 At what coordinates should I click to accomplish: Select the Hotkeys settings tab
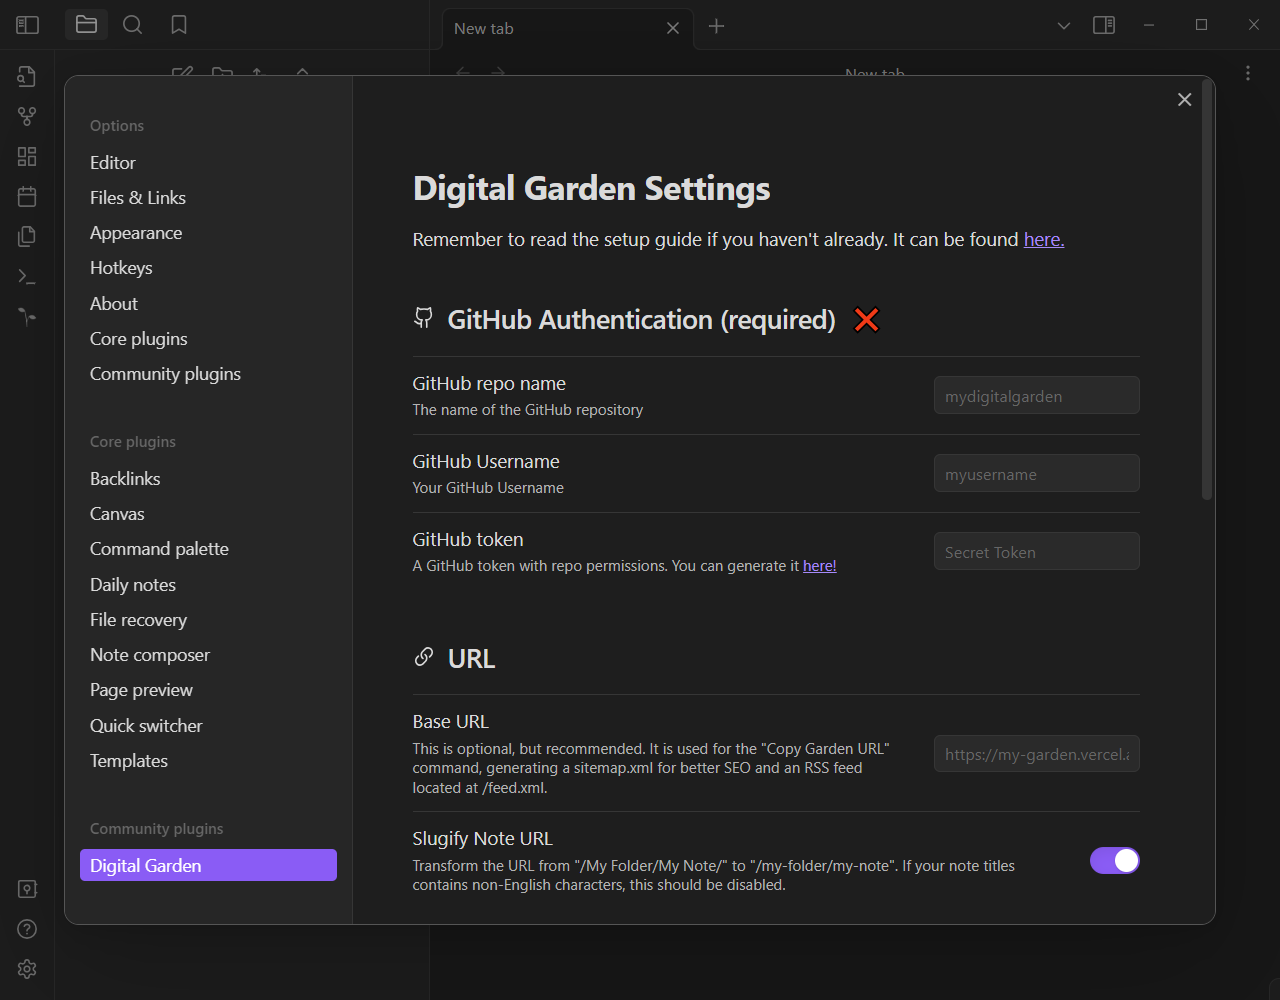pos(121,267)
